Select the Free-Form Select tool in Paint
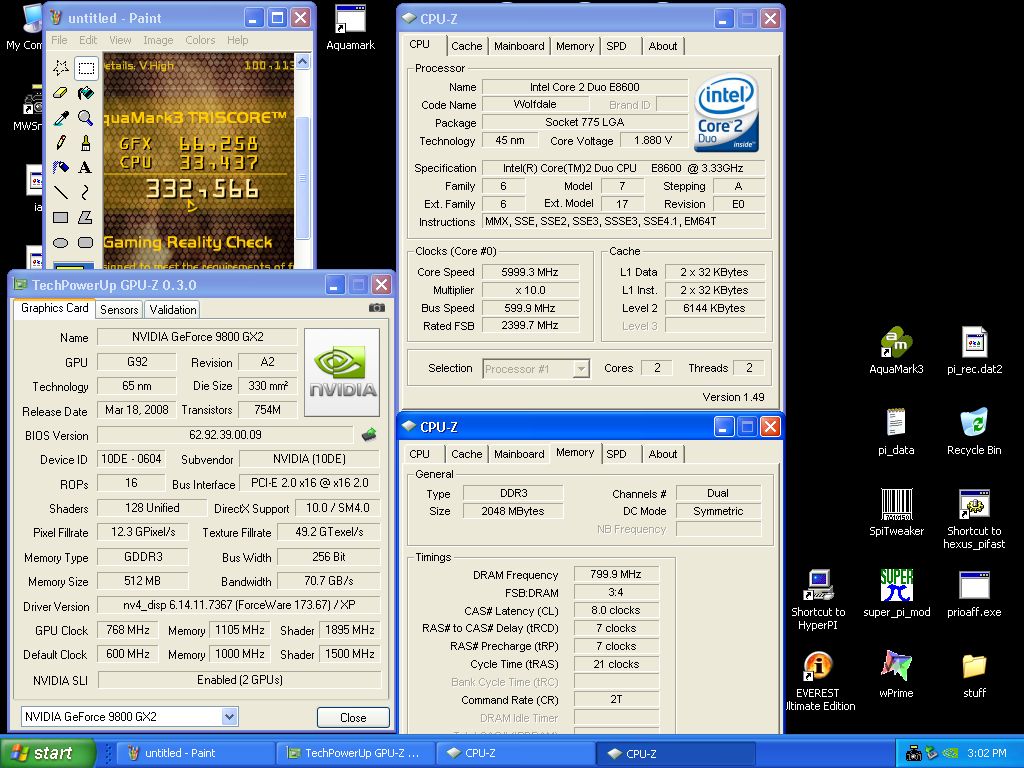The width and height of the screenshot is (1024, 768). [61, 67]
